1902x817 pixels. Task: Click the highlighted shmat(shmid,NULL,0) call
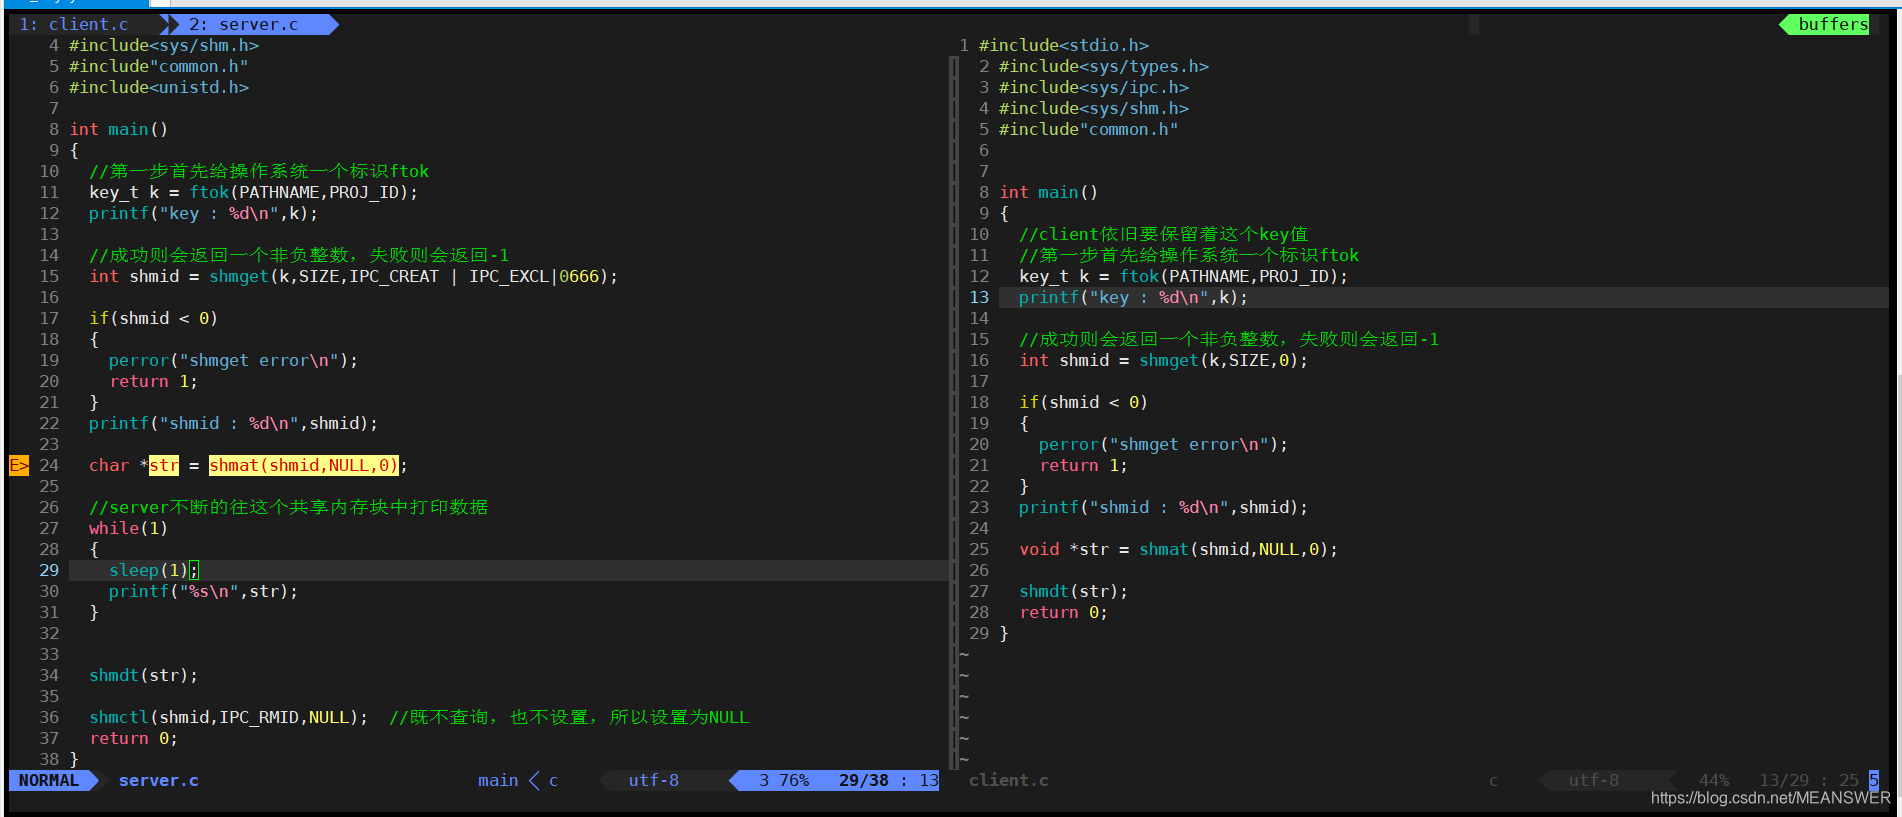pos(303,465)
